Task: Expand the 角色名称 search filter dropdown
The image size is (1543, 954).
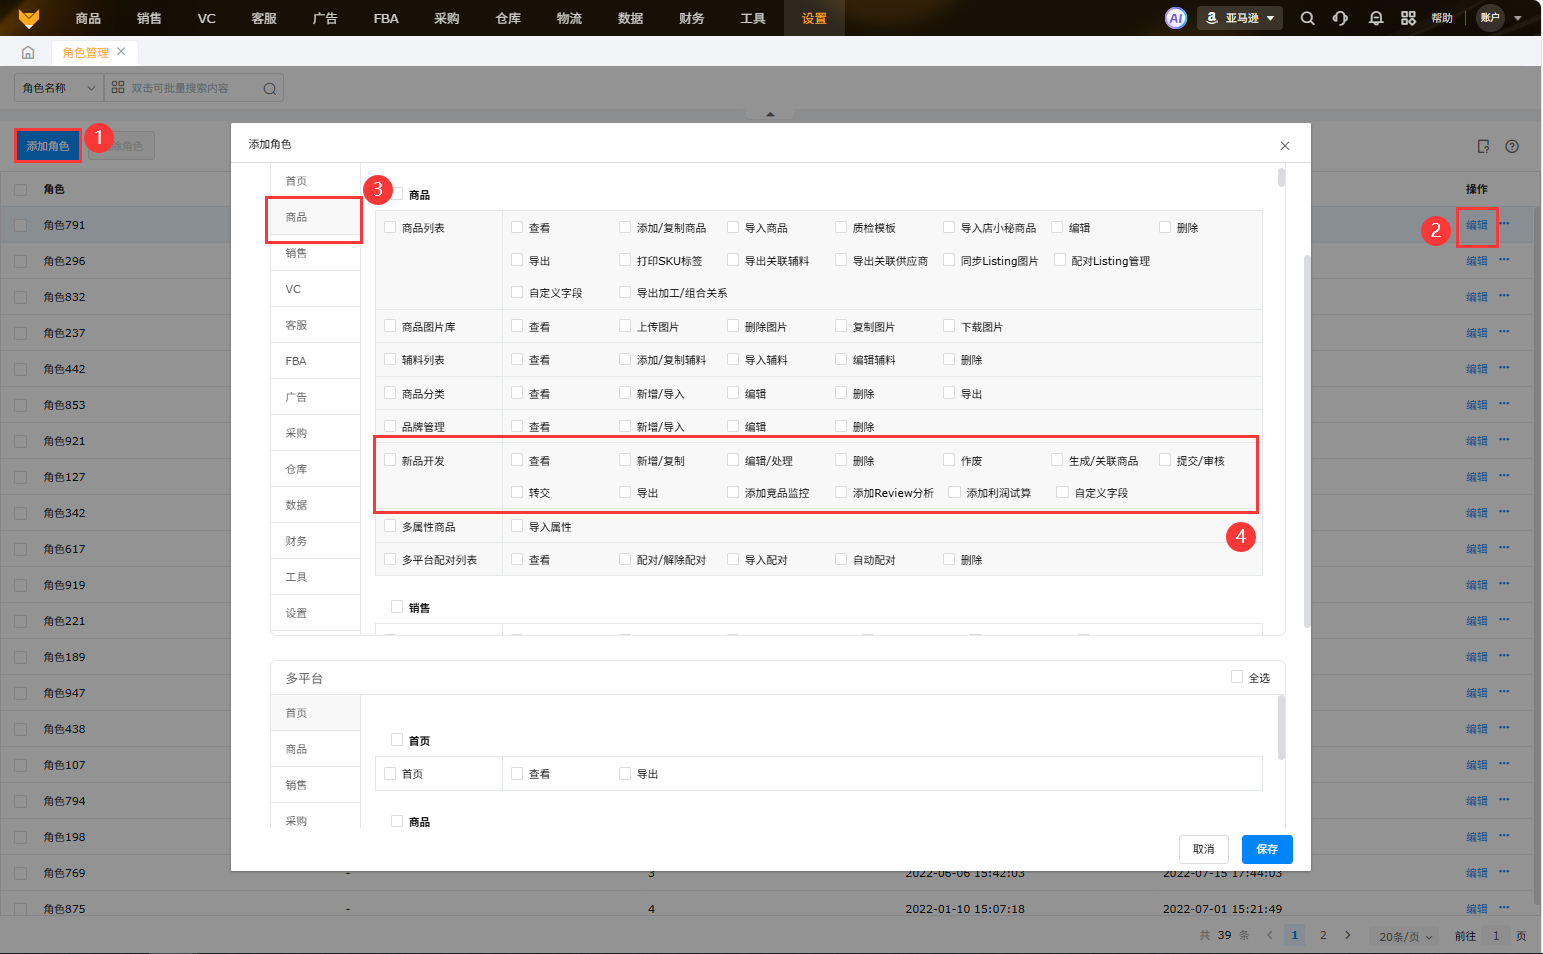Action: [58, 88]
